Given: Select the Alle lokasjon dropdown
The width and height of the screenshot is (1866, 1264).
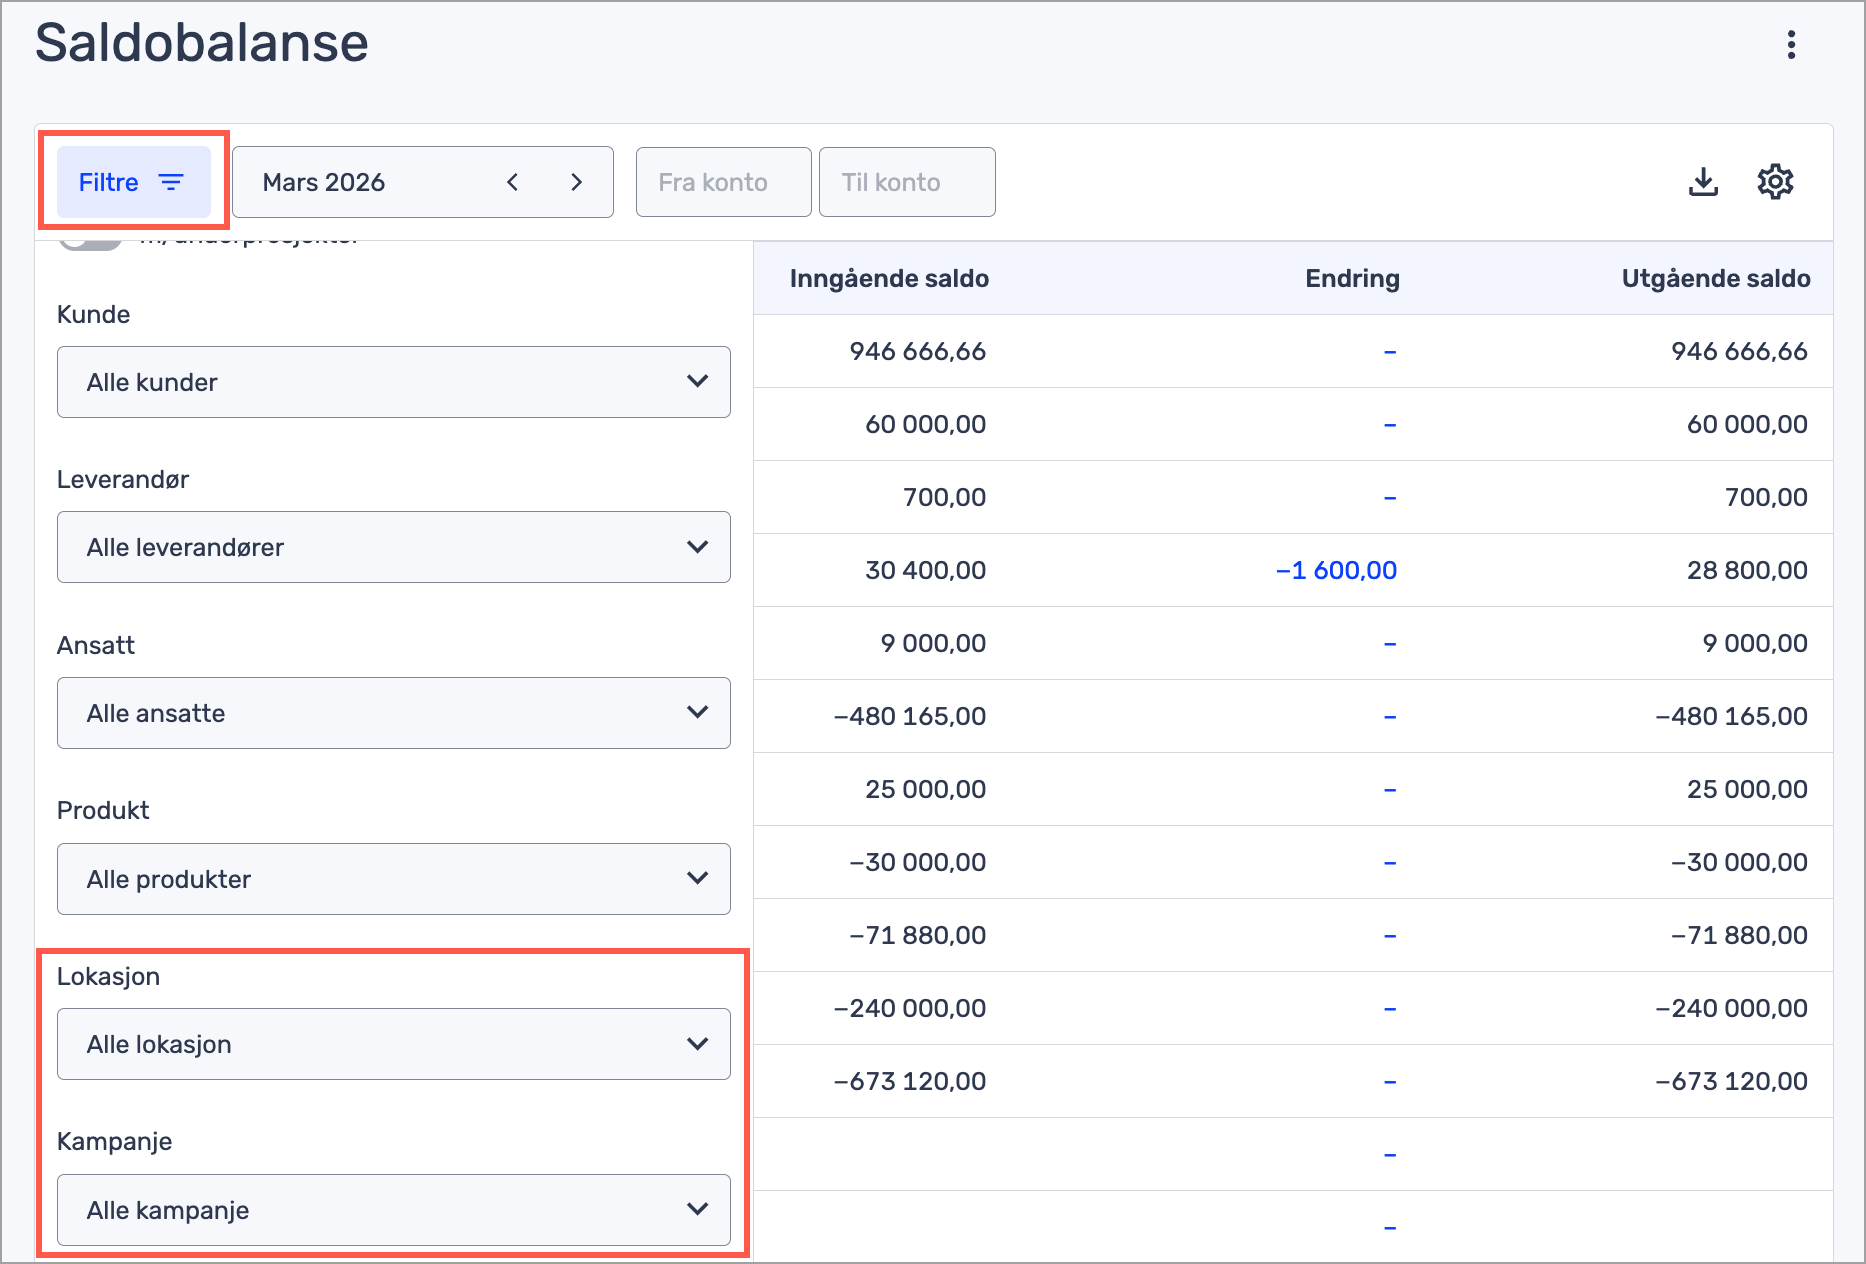Looking at the screenshot, I should (393, 1044).
